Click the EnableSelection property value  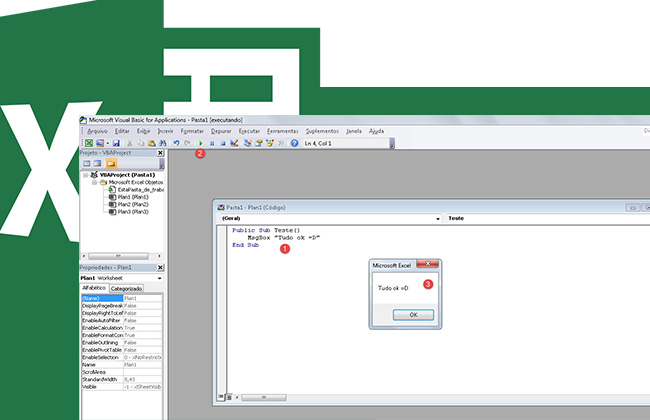(x=143, y=357)
